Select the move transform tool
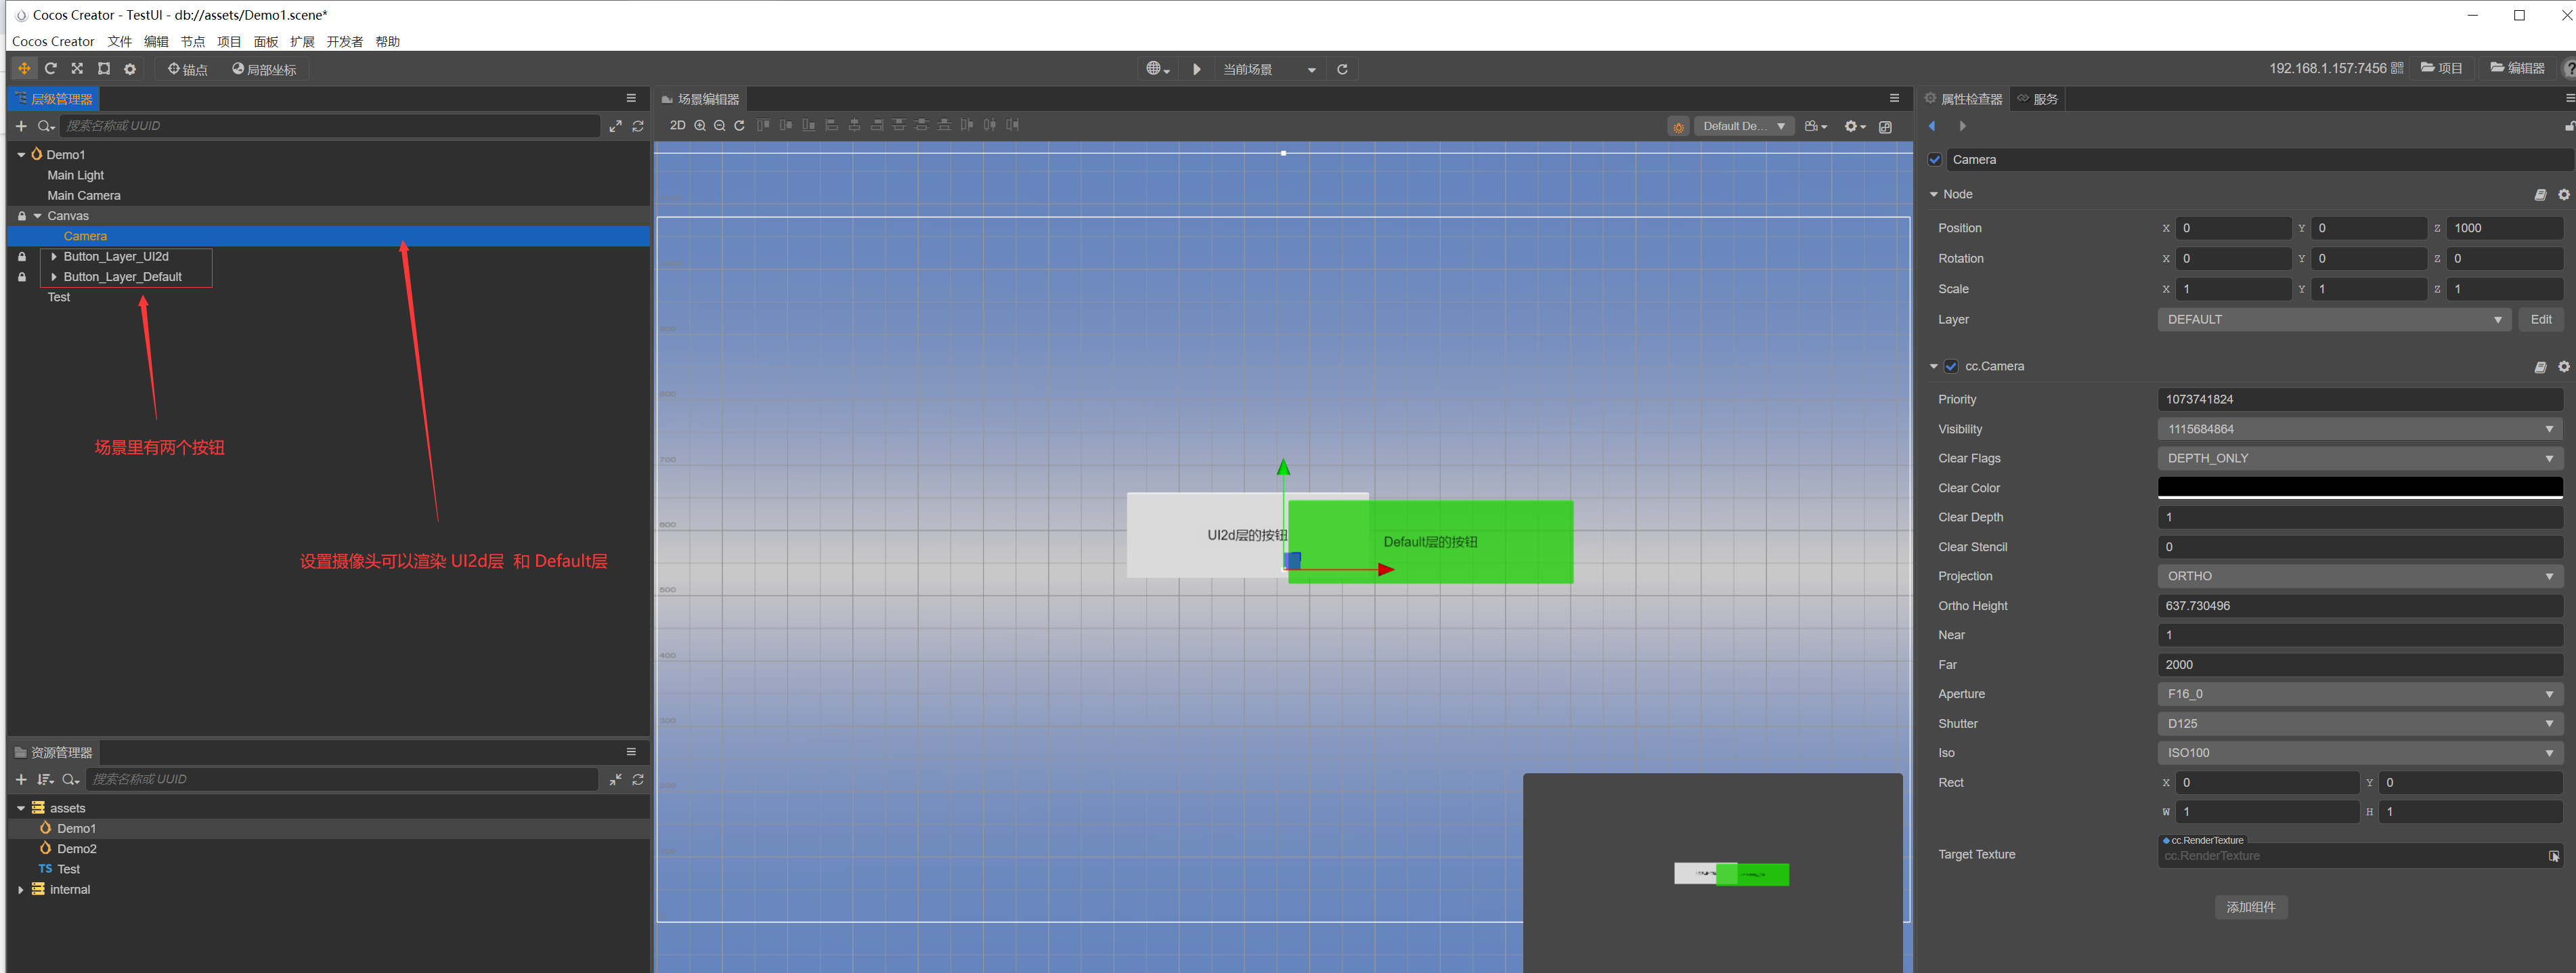This screenshot has width=2576, height=973. coord(24,69)
